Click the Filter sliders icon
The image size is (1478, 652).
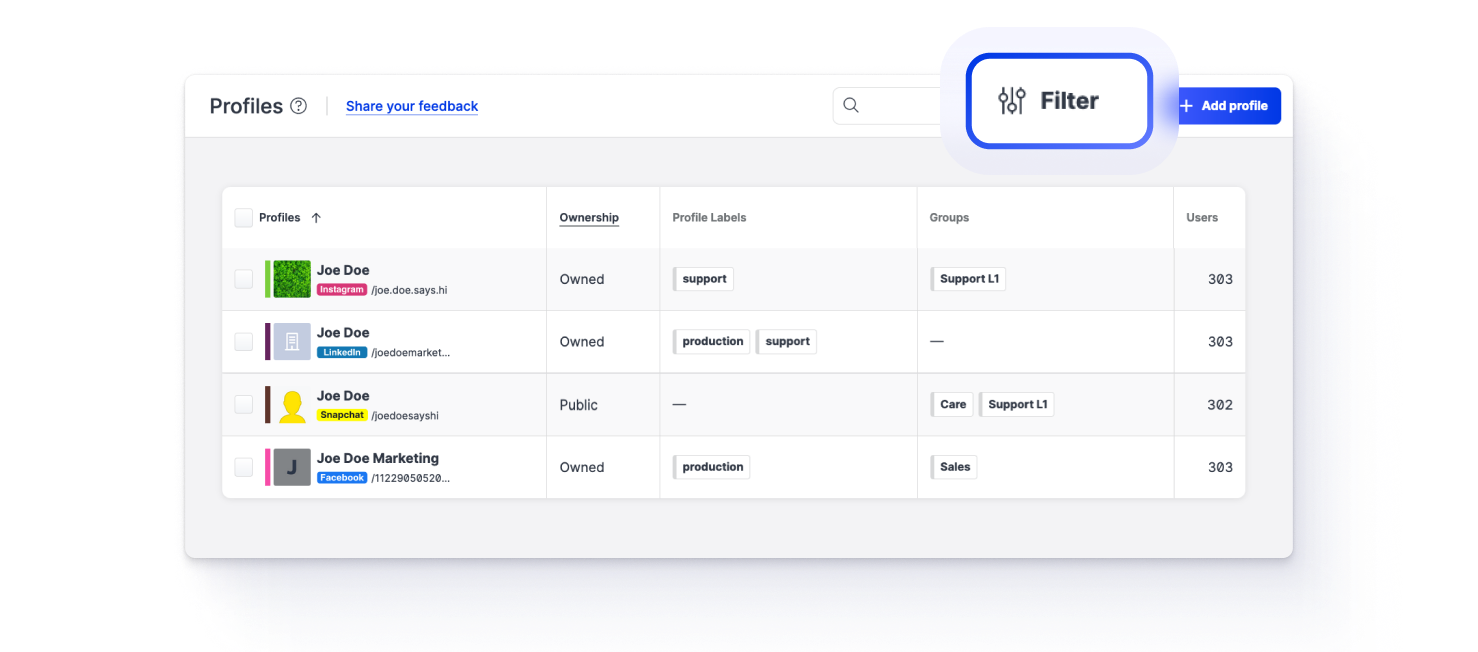point(1012,101)
